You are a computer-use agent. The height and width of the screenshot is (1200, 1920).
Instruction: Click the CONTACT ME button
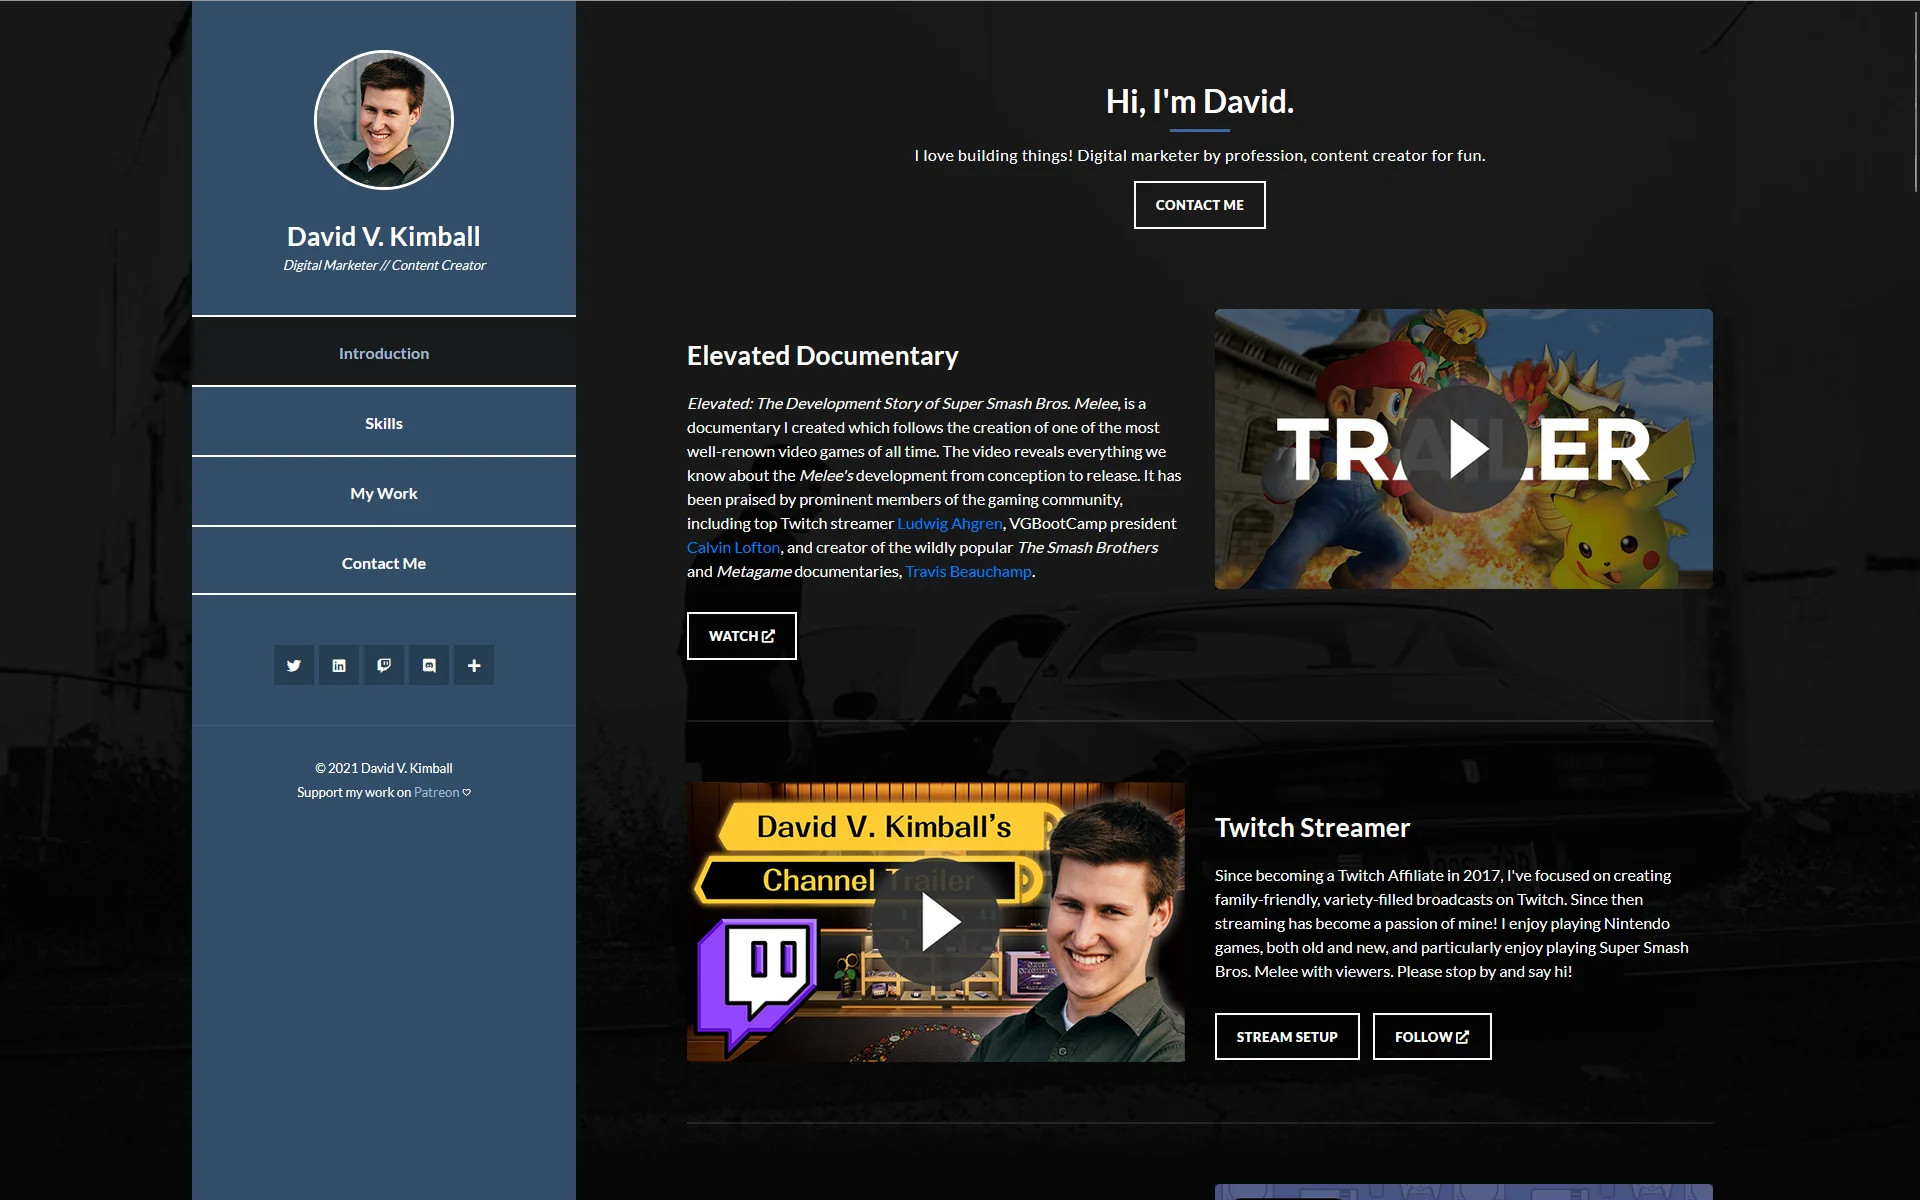point(1198,204)
